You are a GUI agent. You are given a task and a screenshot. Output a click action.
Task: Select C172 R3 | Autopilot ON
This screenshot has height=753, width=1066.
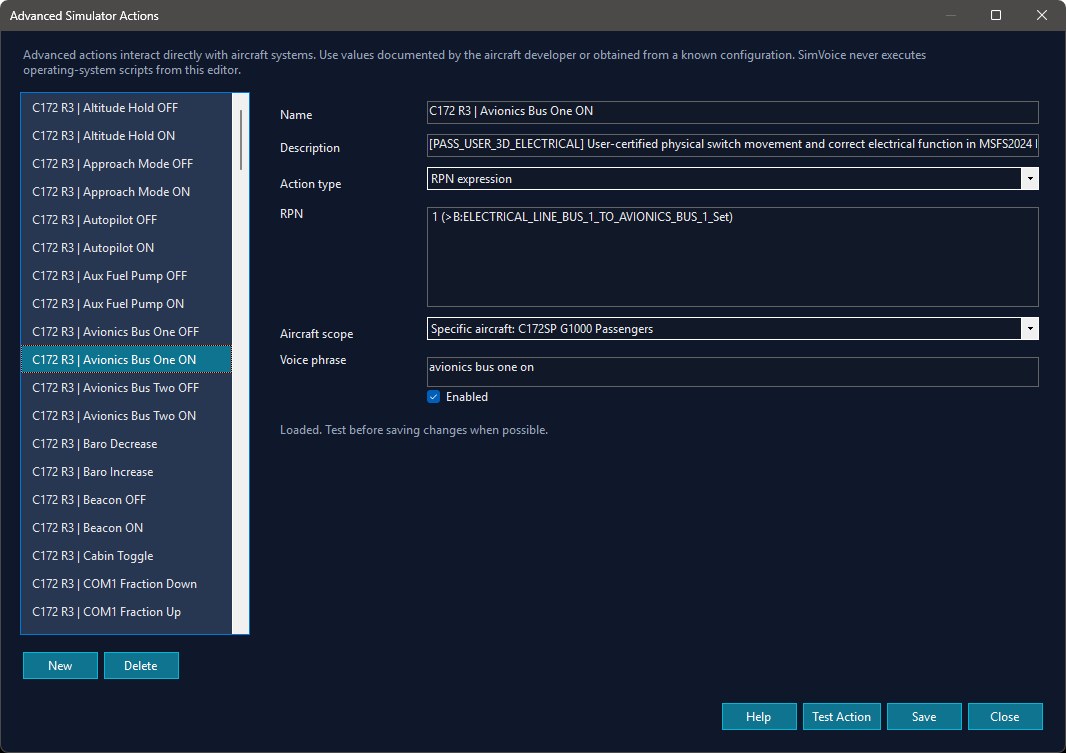pyautogui.click(x=126, y=248)
